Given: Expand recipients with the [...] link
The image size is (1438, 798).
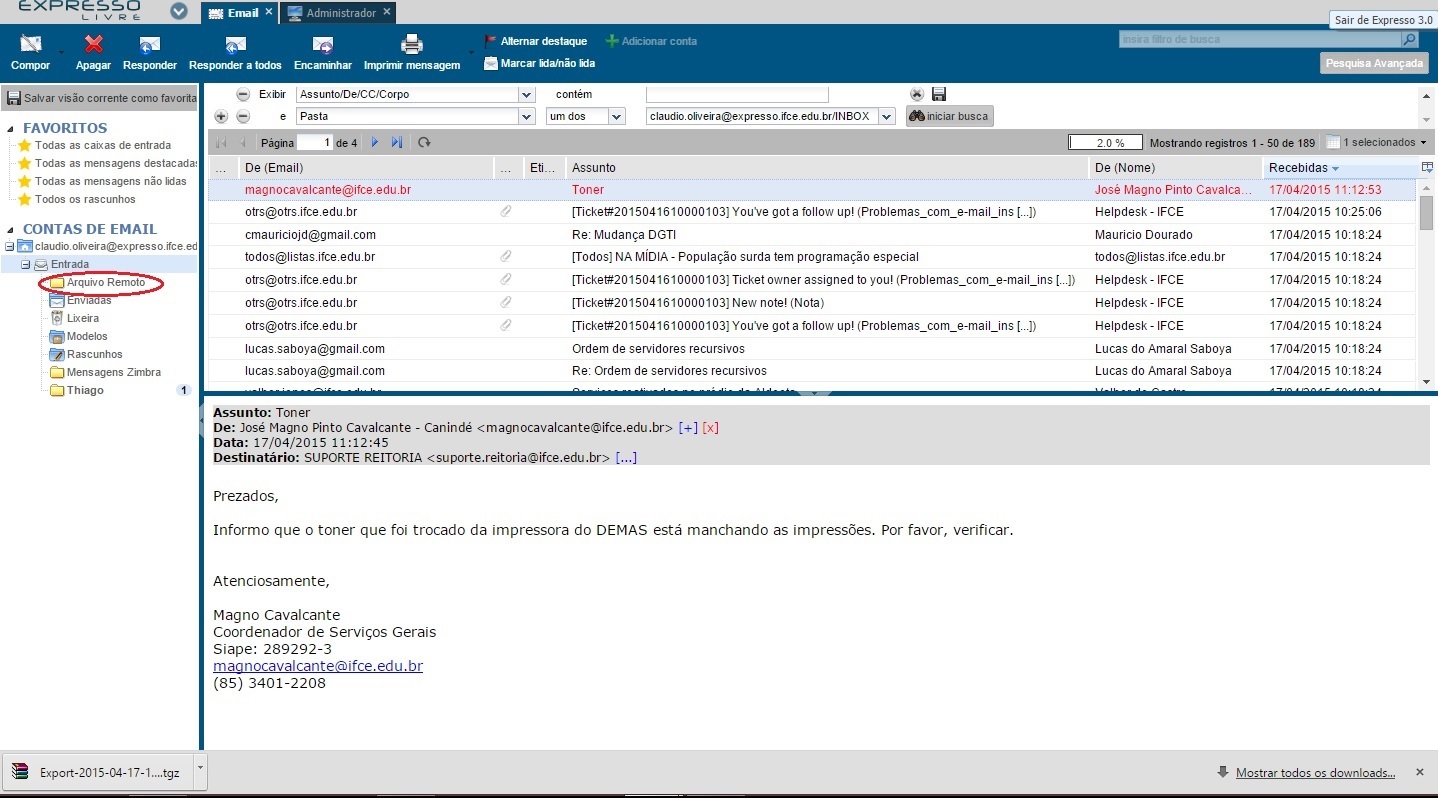Looking at the screenshot, I should click(626, 458).
